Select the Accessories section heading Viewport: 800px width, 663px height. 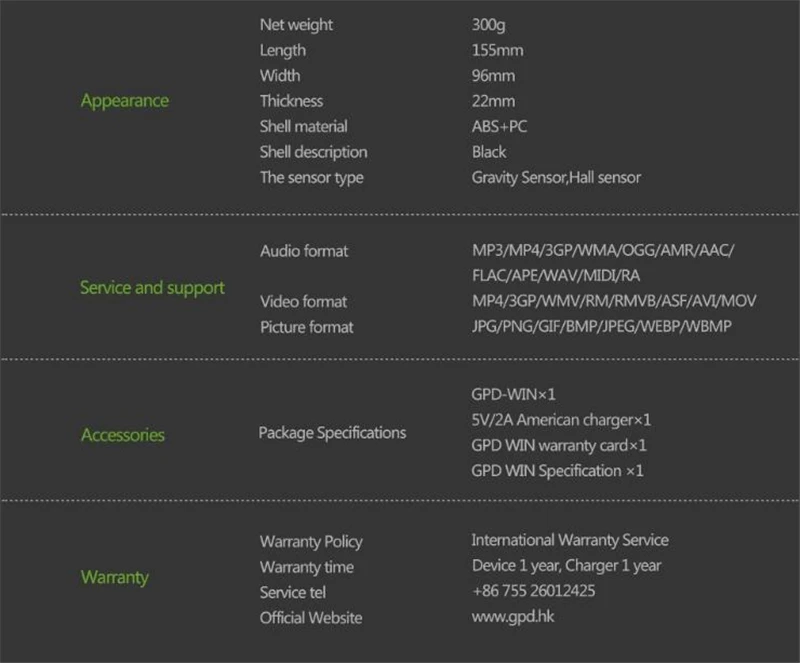pos(122,435)
